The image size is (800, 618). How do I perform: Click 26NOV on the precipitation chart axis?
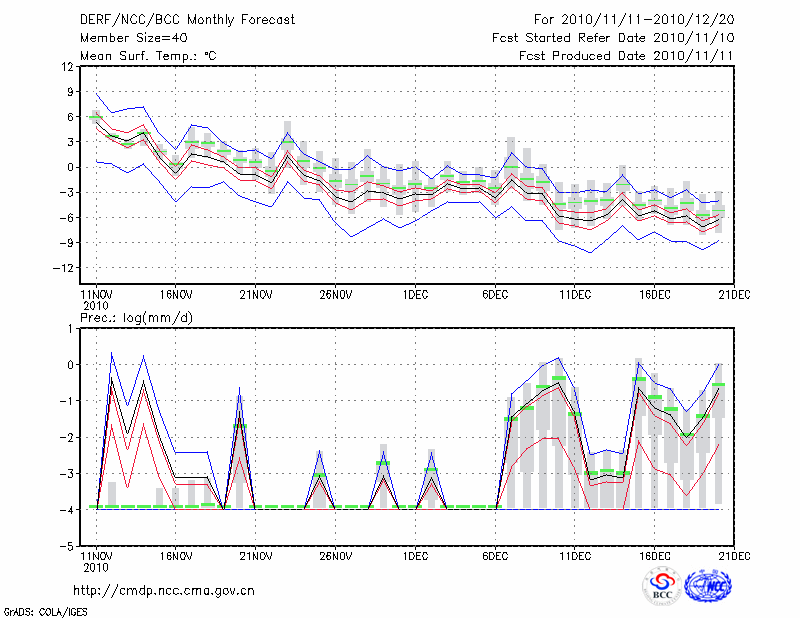[335, 555]
